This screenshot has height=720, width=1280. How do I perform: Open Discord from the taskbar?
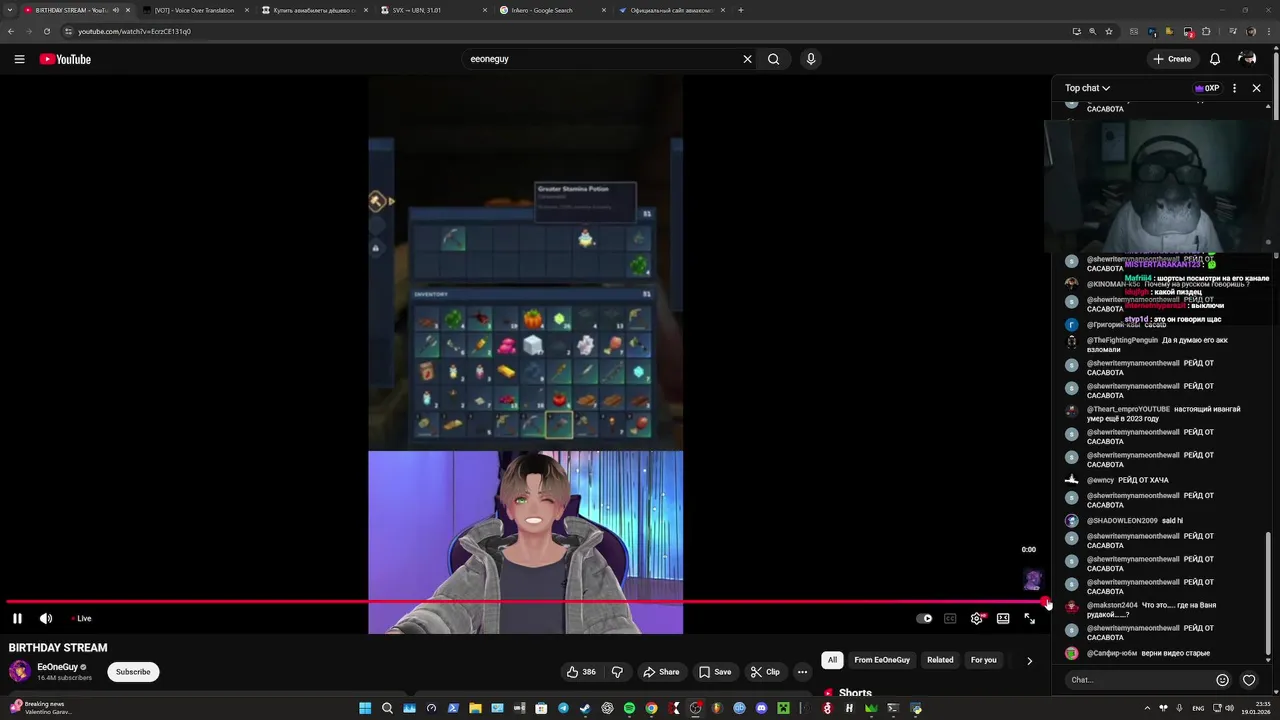tap(761, 708)
